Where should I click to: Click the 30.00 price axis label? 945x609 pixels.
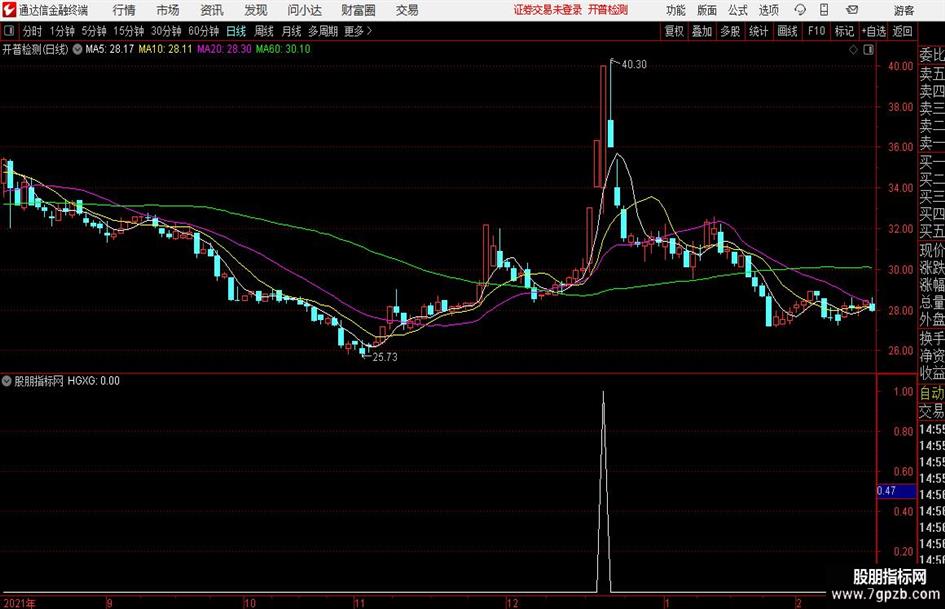[901, 270]
